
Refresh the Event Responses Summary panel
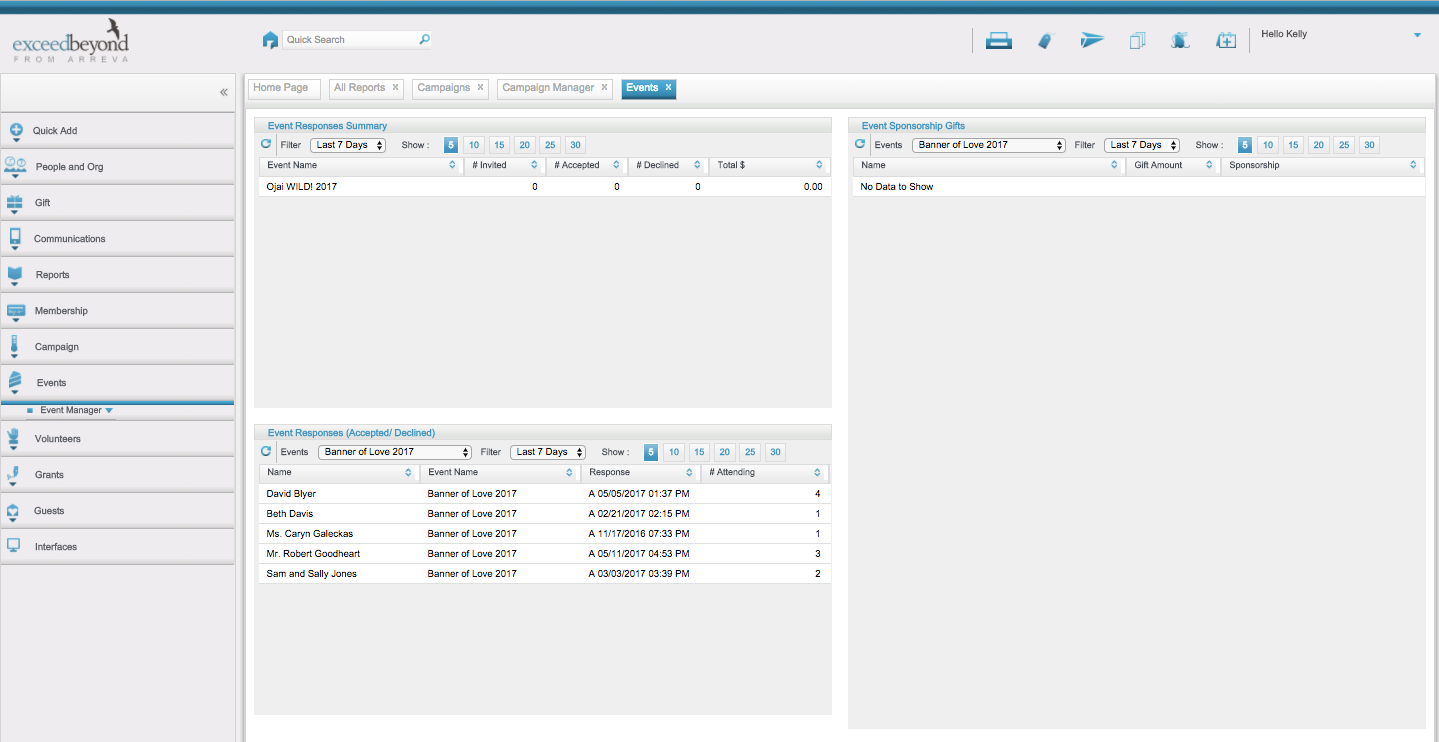[x=266, y=144]
